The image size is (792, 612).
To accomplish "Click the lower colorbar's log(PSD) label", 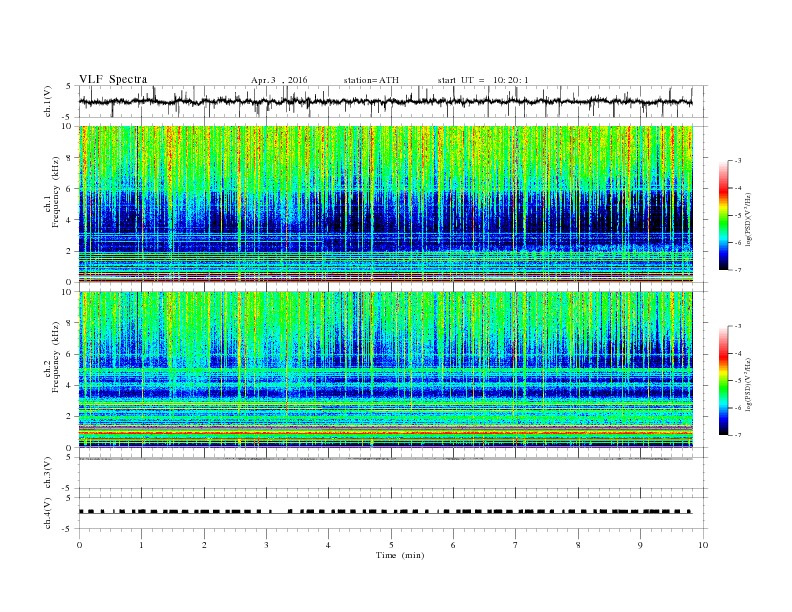I will point(748,383).
